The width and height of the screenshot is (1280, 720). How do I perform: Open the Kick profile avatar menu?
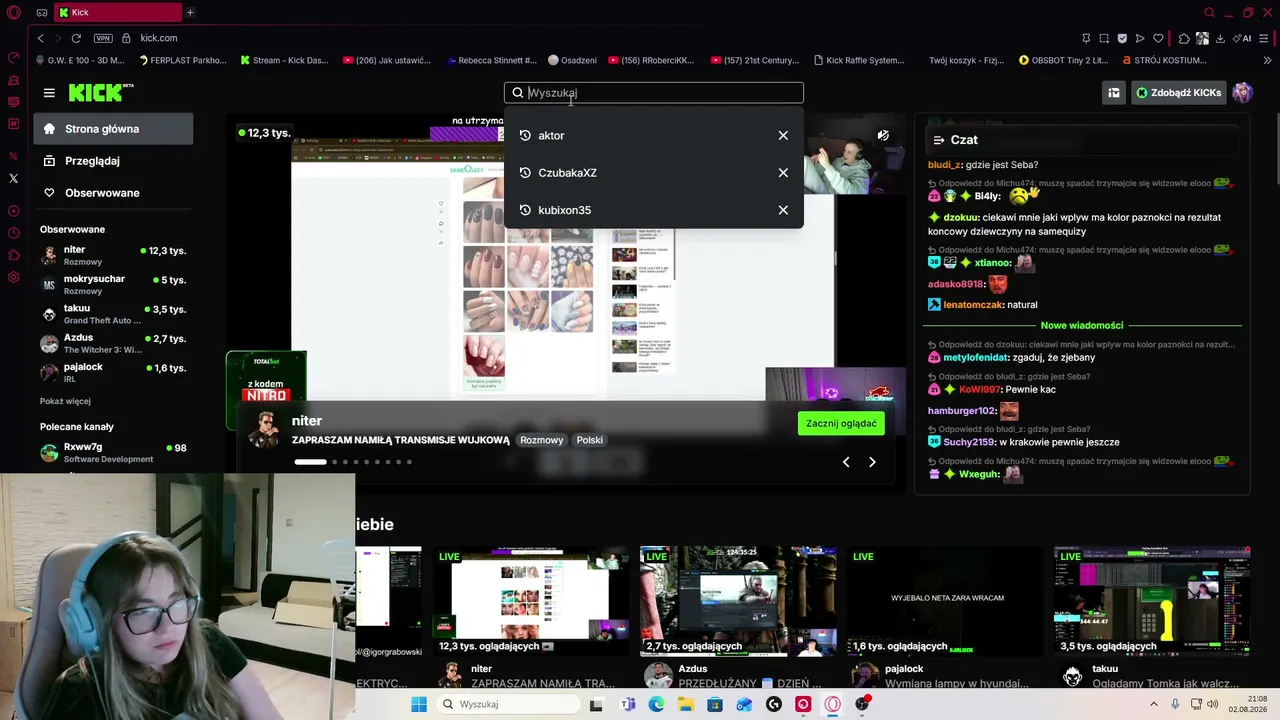1242,93
